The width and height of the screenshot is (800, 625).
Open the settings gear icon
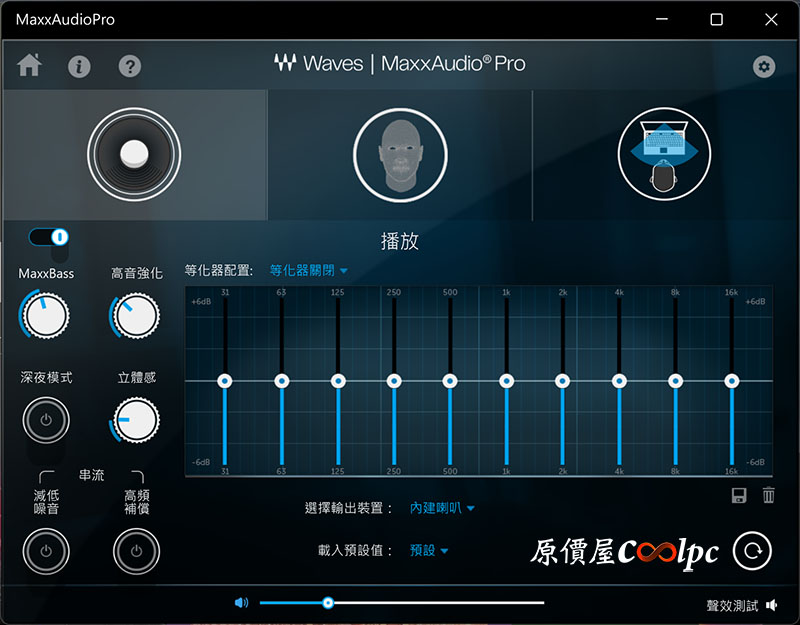(x=764, y=66)
